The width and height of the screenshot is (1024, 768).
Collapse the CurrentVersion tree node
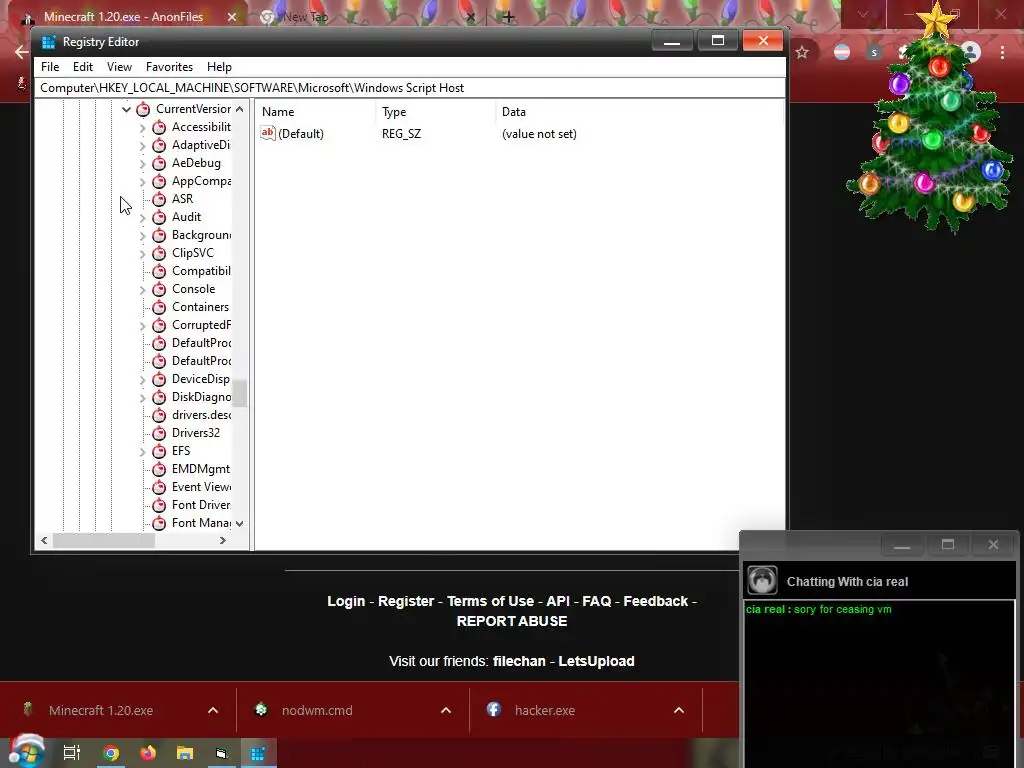[x=126, y=109]
